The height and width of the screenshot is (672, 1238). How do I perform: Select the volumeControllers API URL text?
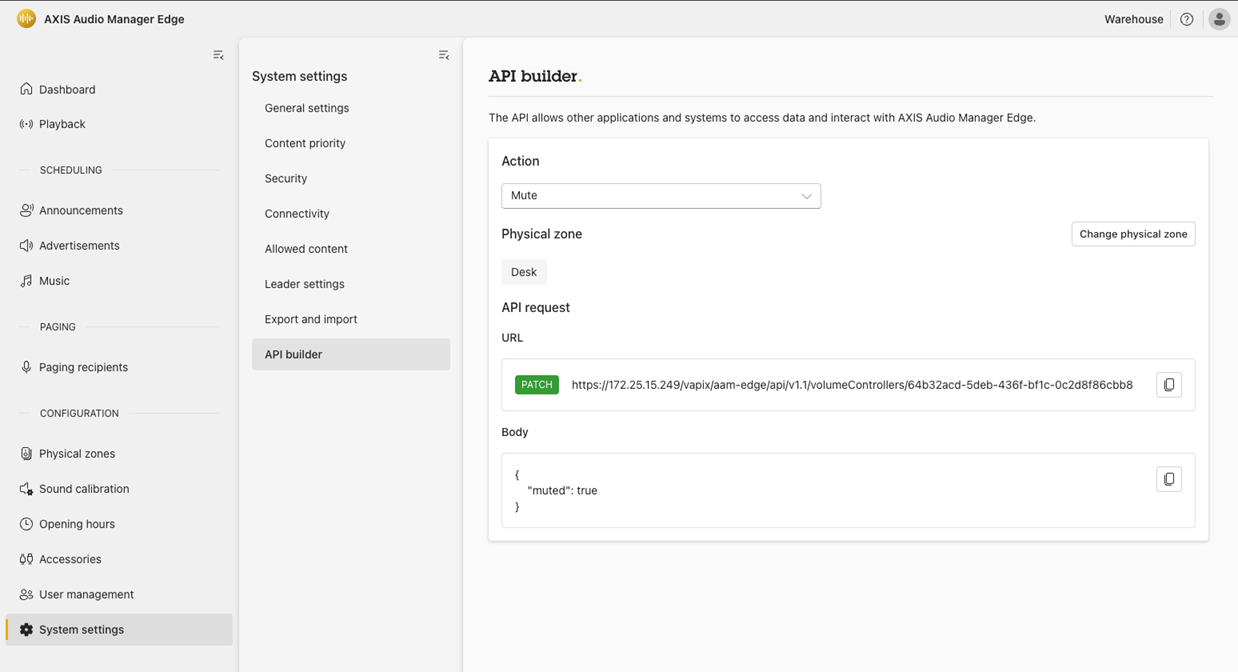click(852, 385)
